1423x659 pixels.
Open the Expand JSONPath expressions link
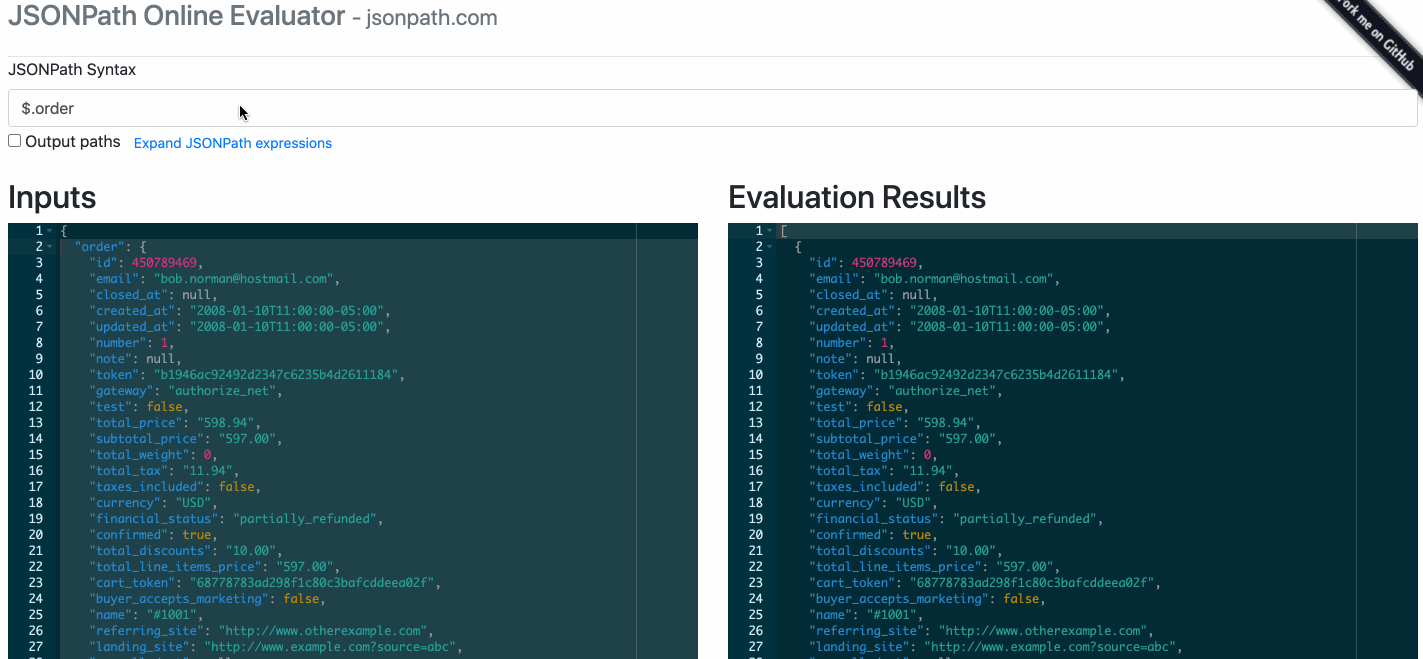(x=232, y=143)
